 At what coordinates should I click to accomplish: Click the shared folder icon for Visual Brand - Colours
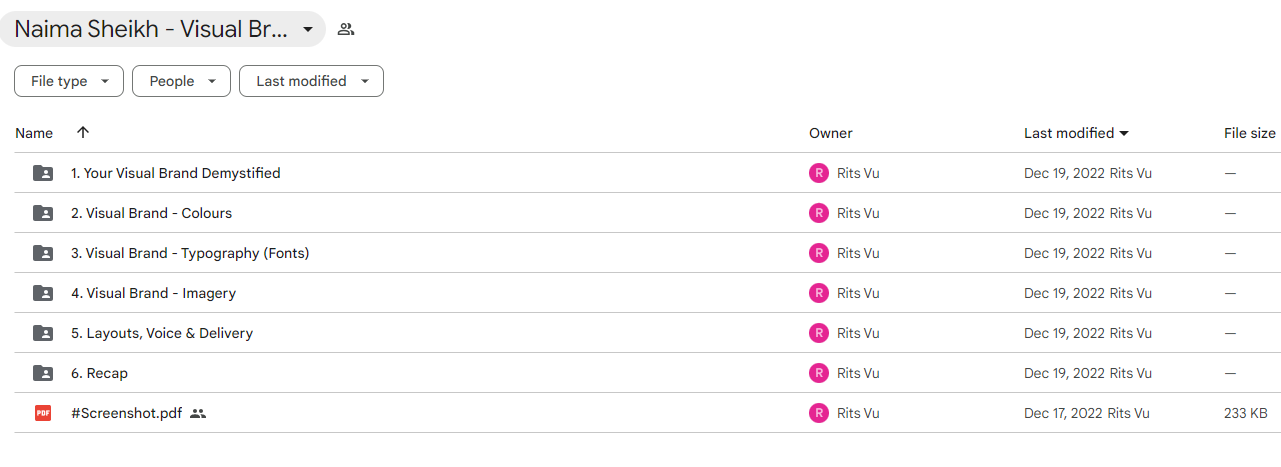(x=43, y=213)
